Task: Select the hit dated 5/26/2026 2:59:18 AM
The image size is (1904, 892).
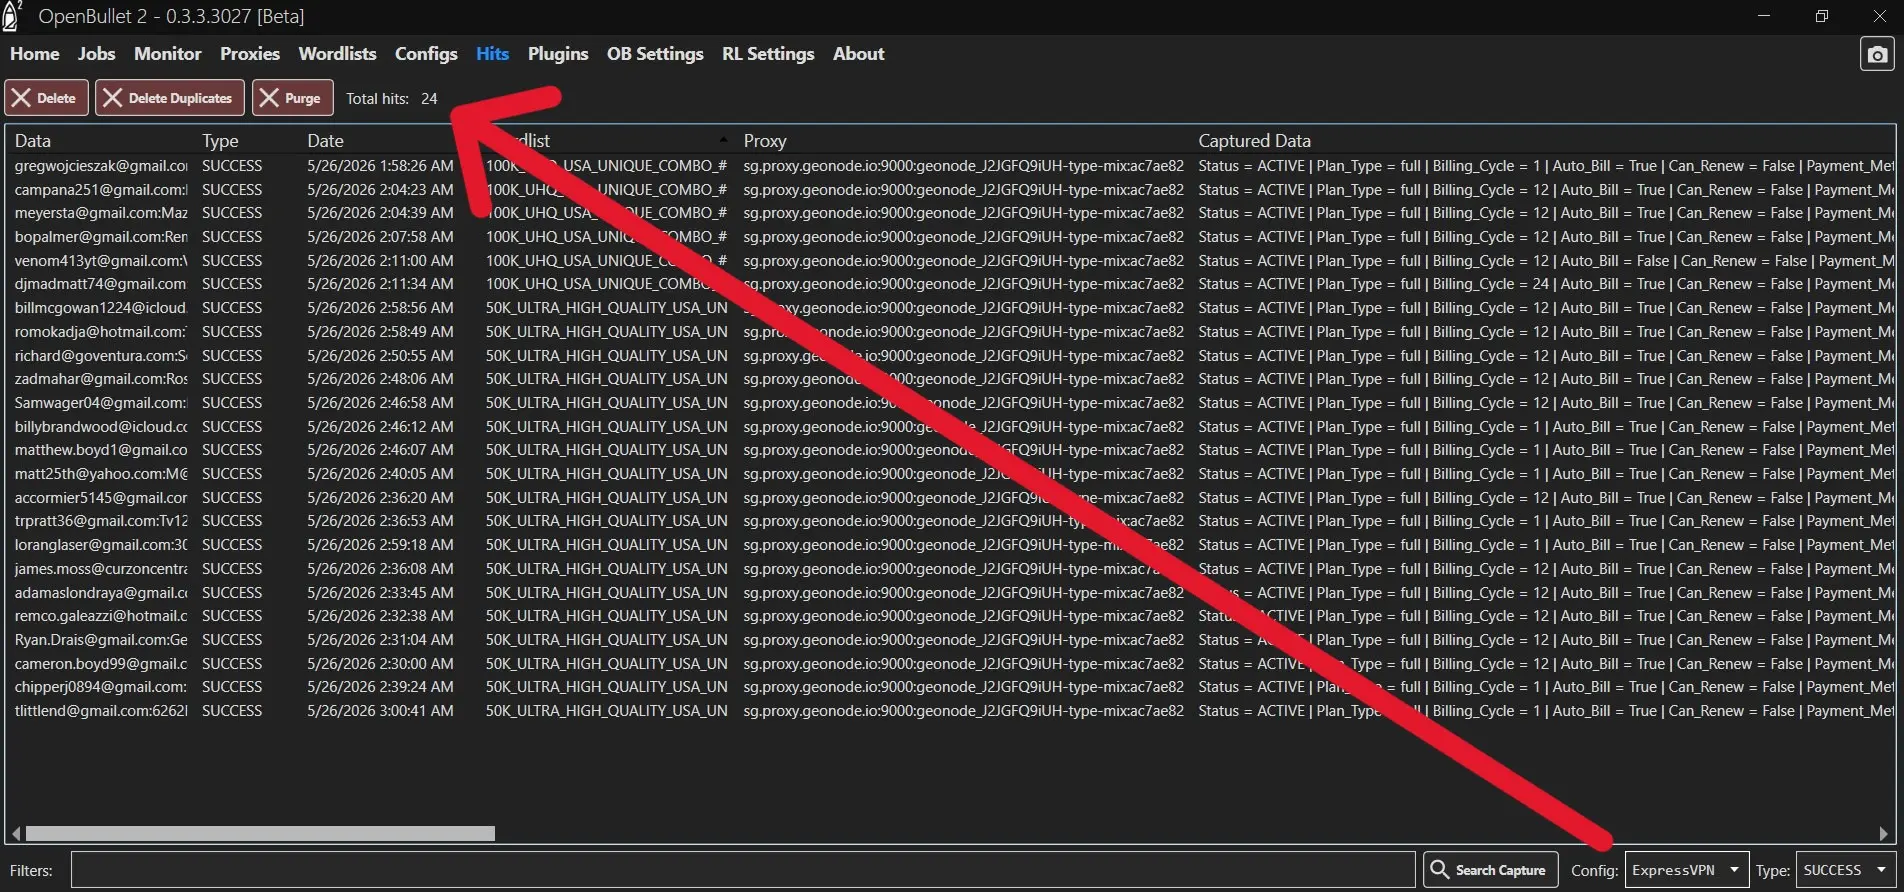Action: [x=950, y=545]
